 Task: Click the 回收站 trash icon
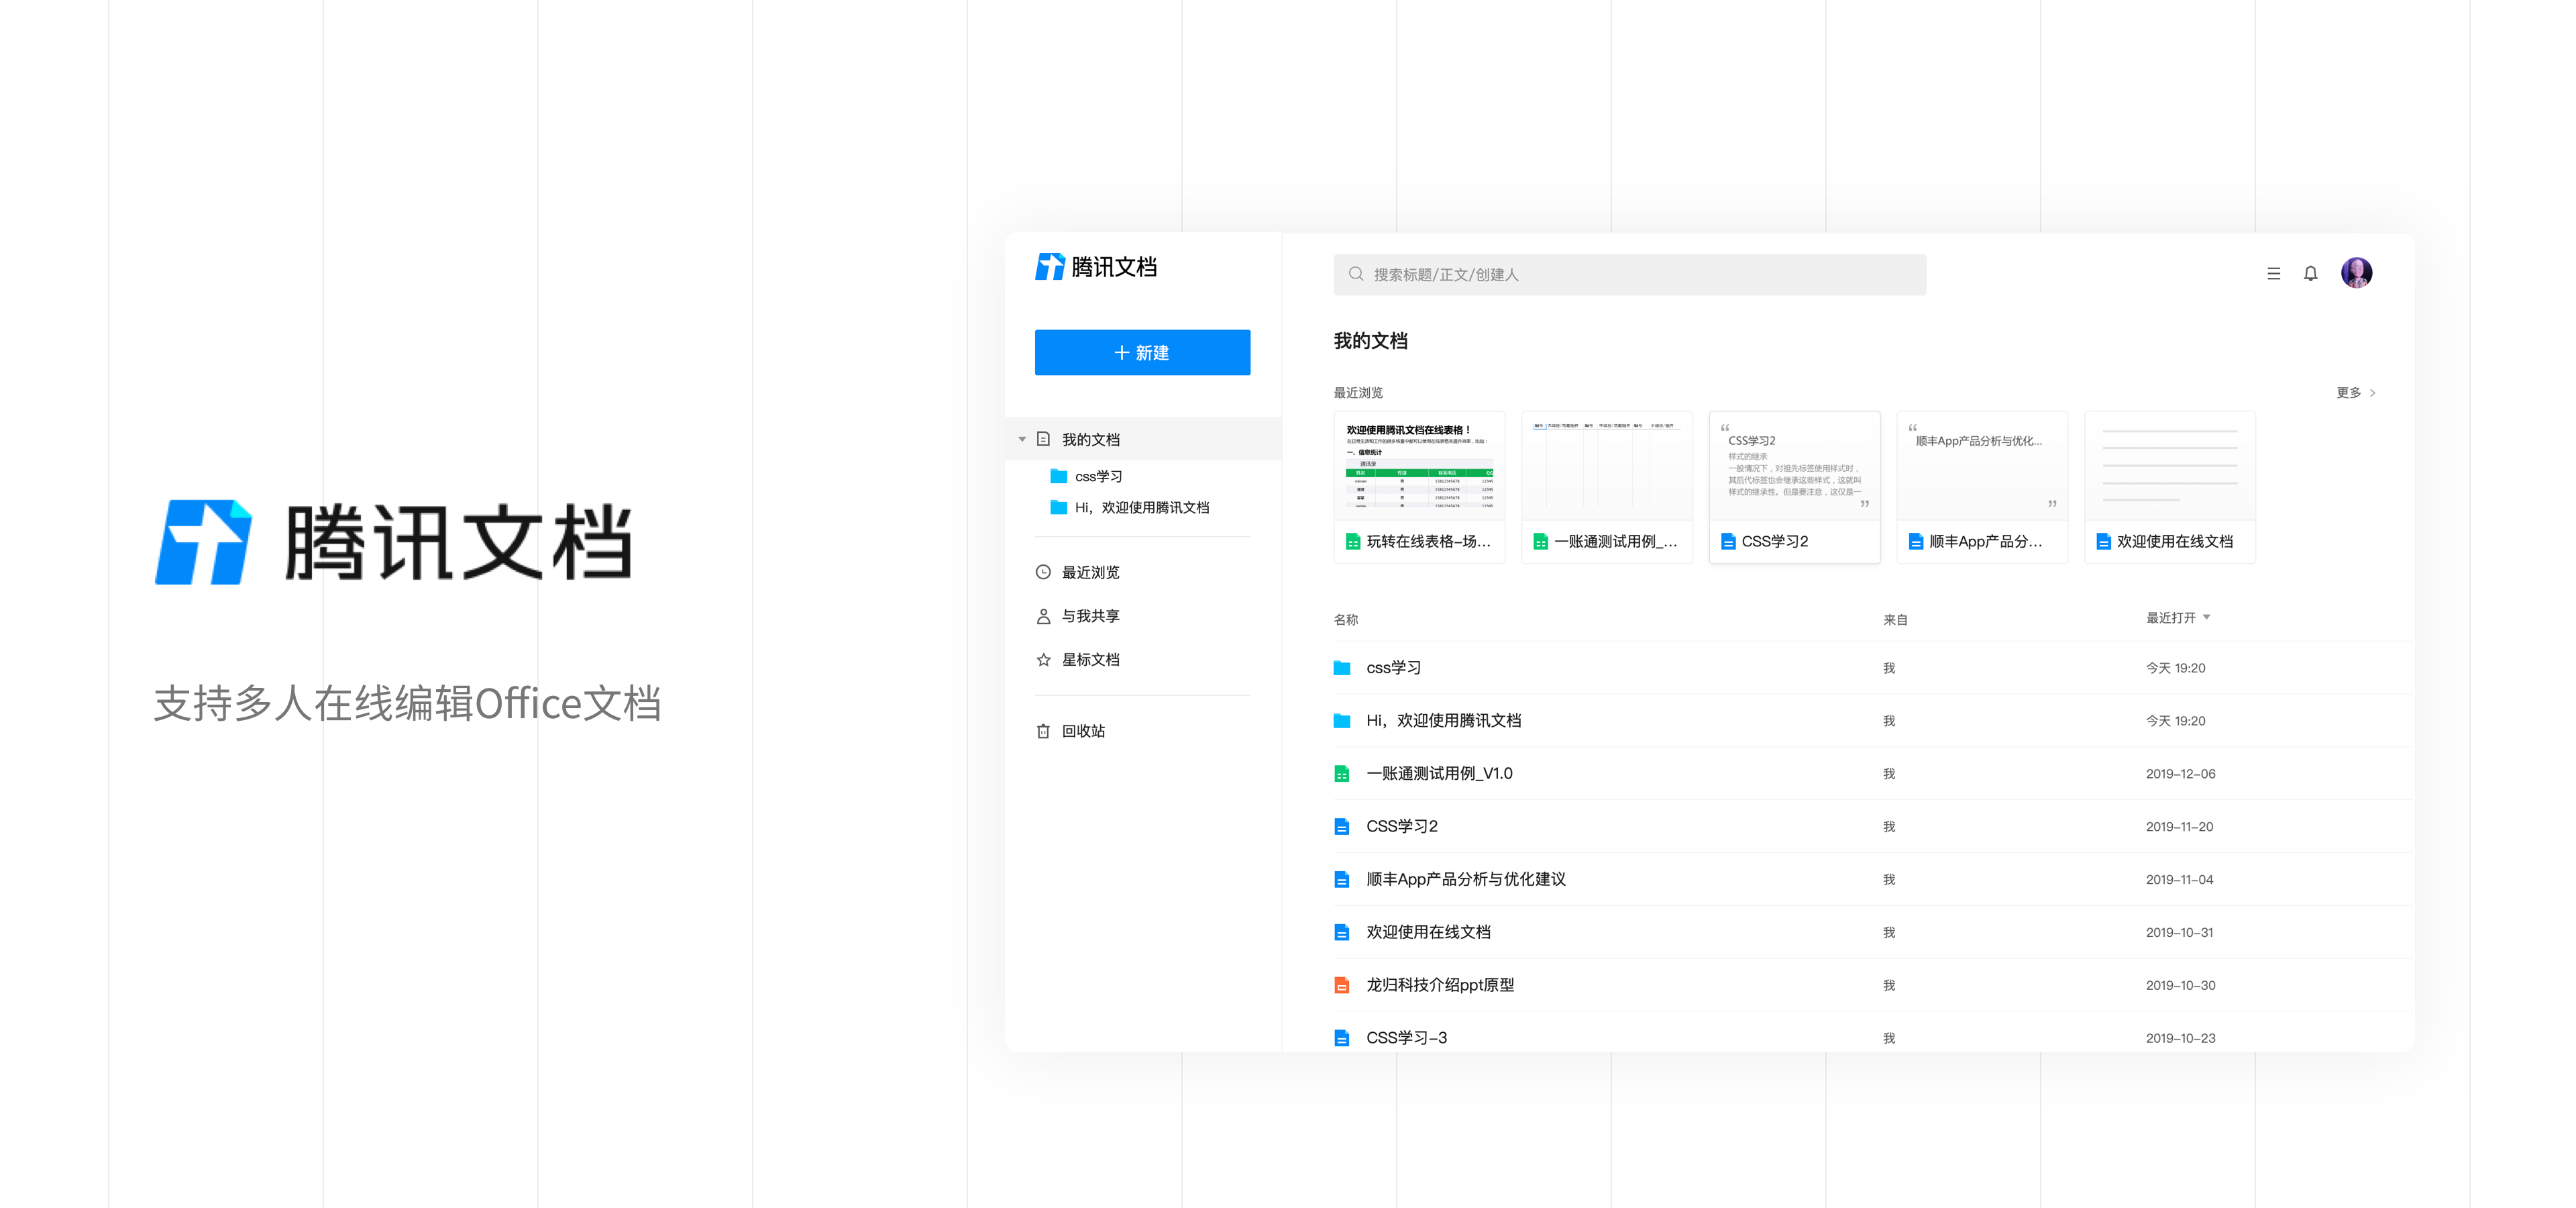coord(1043,731)
